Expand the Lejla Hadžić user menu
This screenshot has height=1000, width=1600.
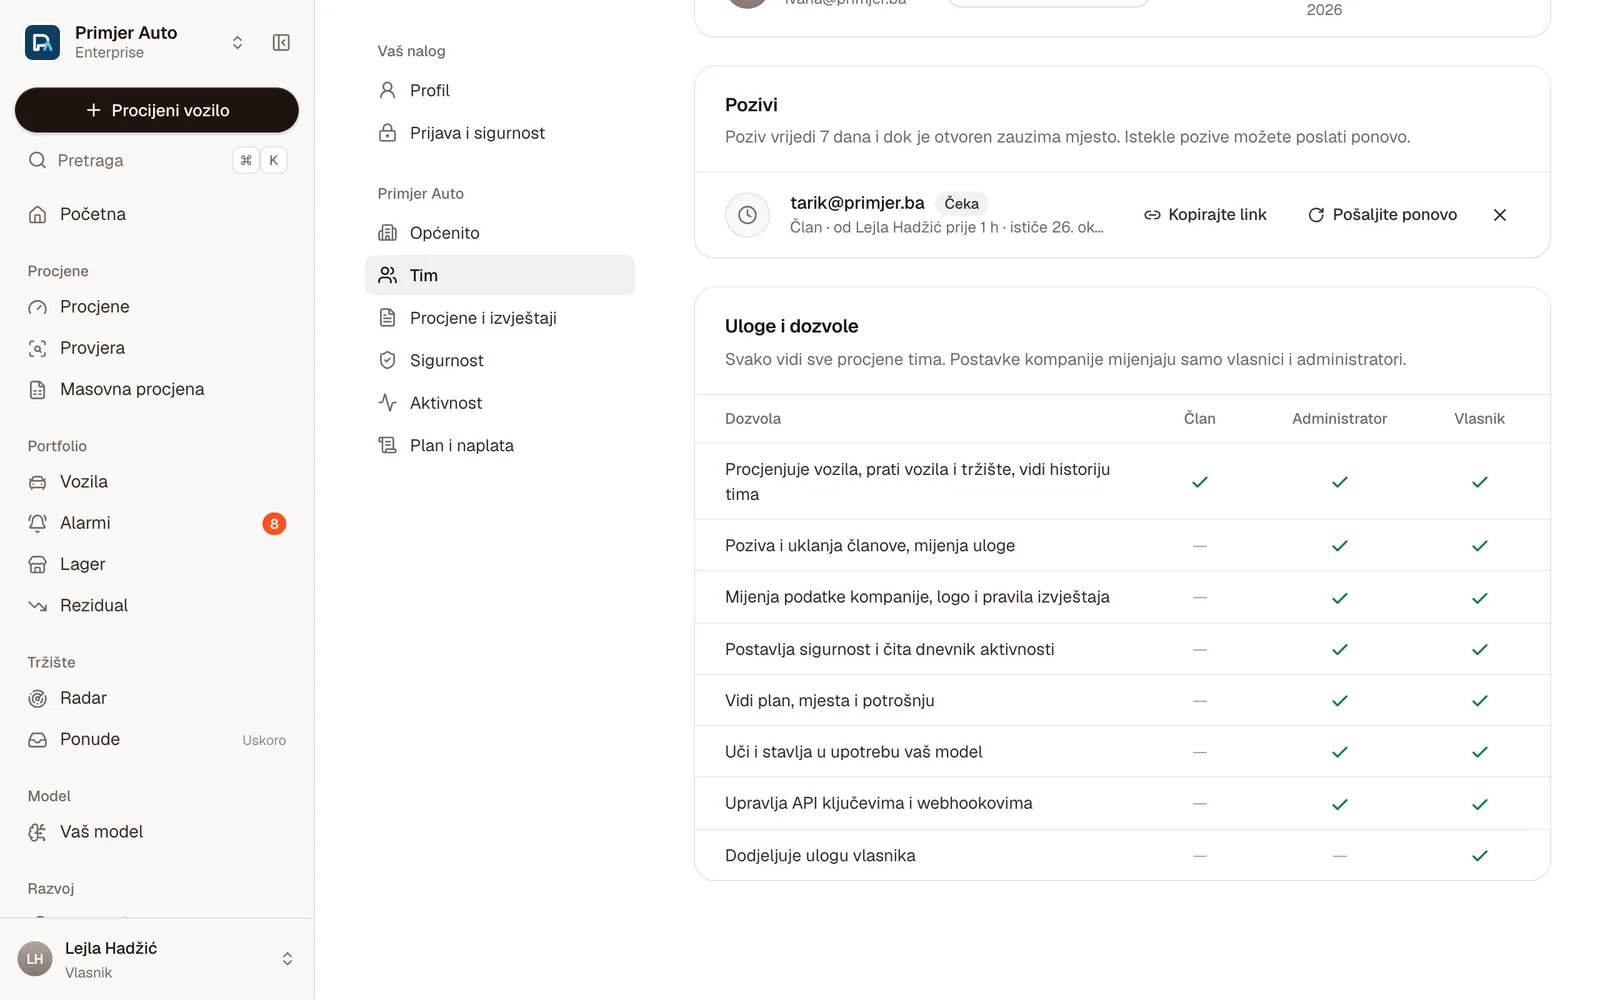(287, 959)
